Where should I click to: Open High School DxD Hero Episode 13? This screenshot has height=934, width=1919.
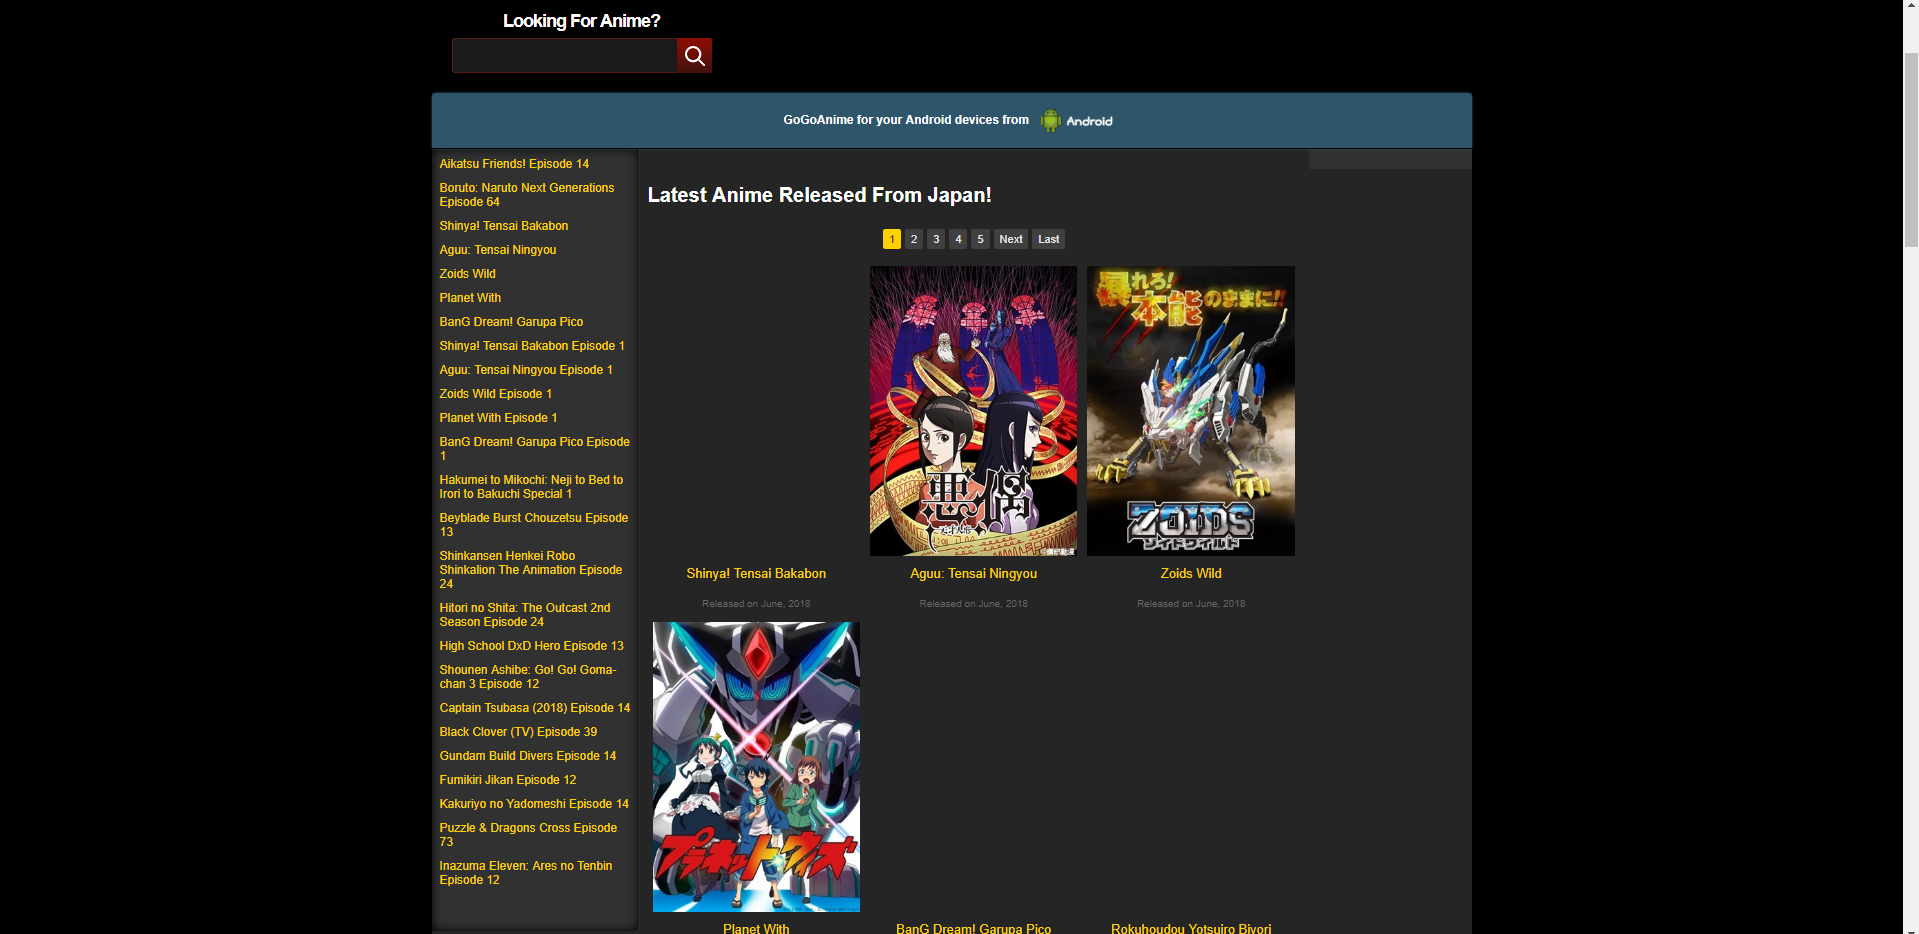coord(531,646)
